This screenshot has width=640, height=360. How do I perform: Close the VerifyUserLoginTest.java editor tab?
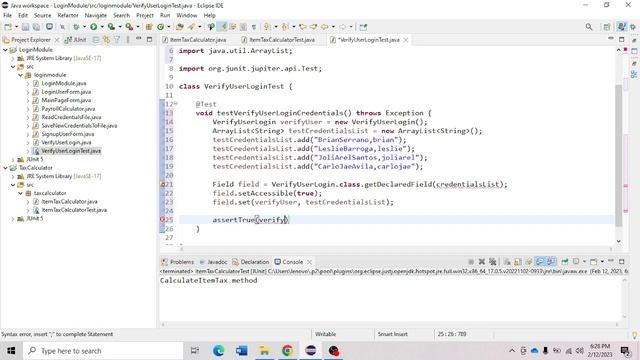[406, 40]
